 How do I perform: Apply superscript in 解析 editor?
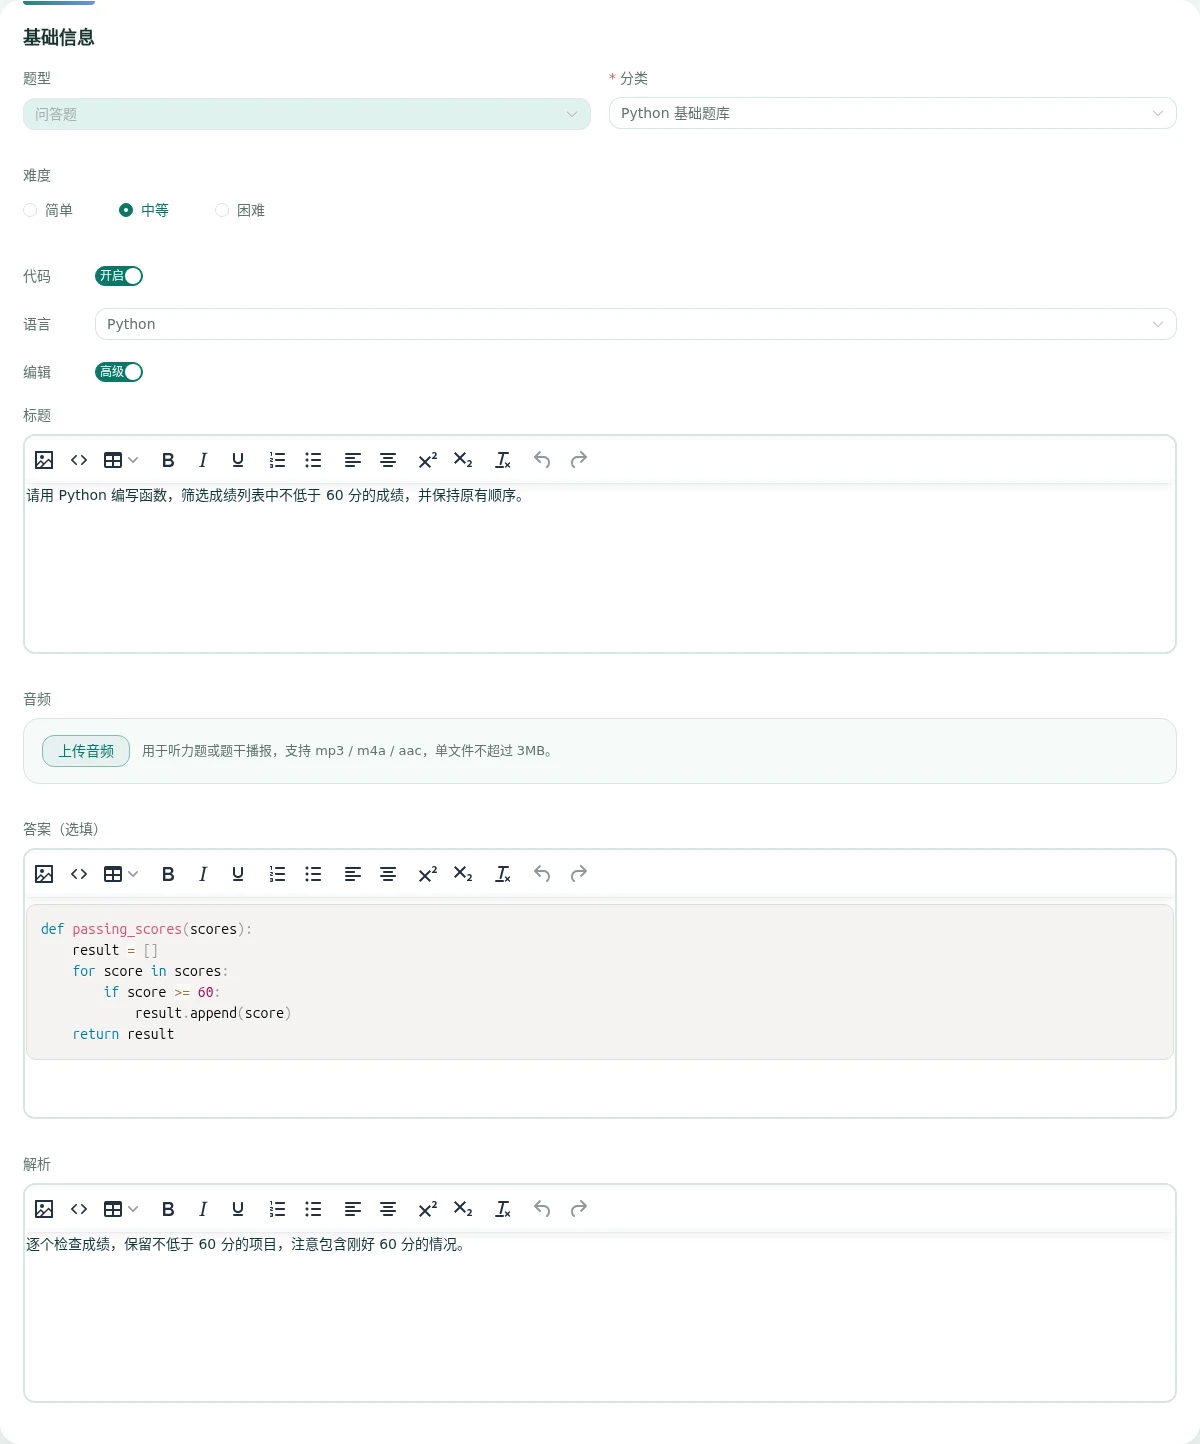point(428,1209)
